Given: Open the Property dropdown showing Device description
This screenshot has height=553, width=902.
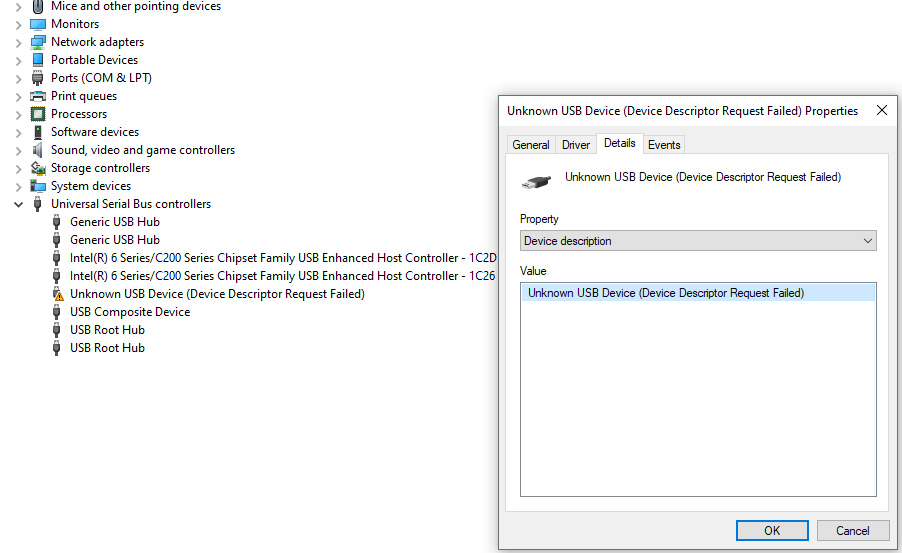Looking at the screenshot, I should pyautogui.click(x=698, y=241).
